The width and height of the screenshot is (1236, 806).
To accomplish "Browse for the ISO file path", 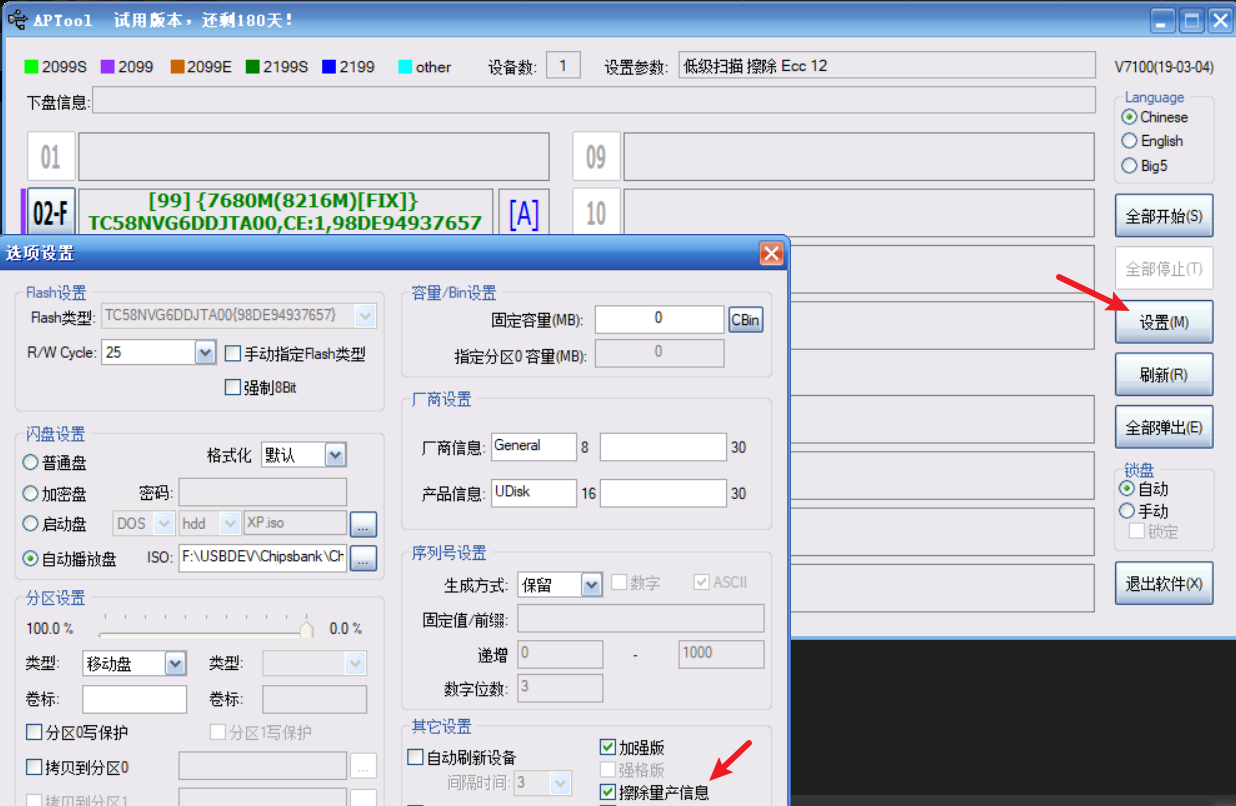I will coord(363,558).
